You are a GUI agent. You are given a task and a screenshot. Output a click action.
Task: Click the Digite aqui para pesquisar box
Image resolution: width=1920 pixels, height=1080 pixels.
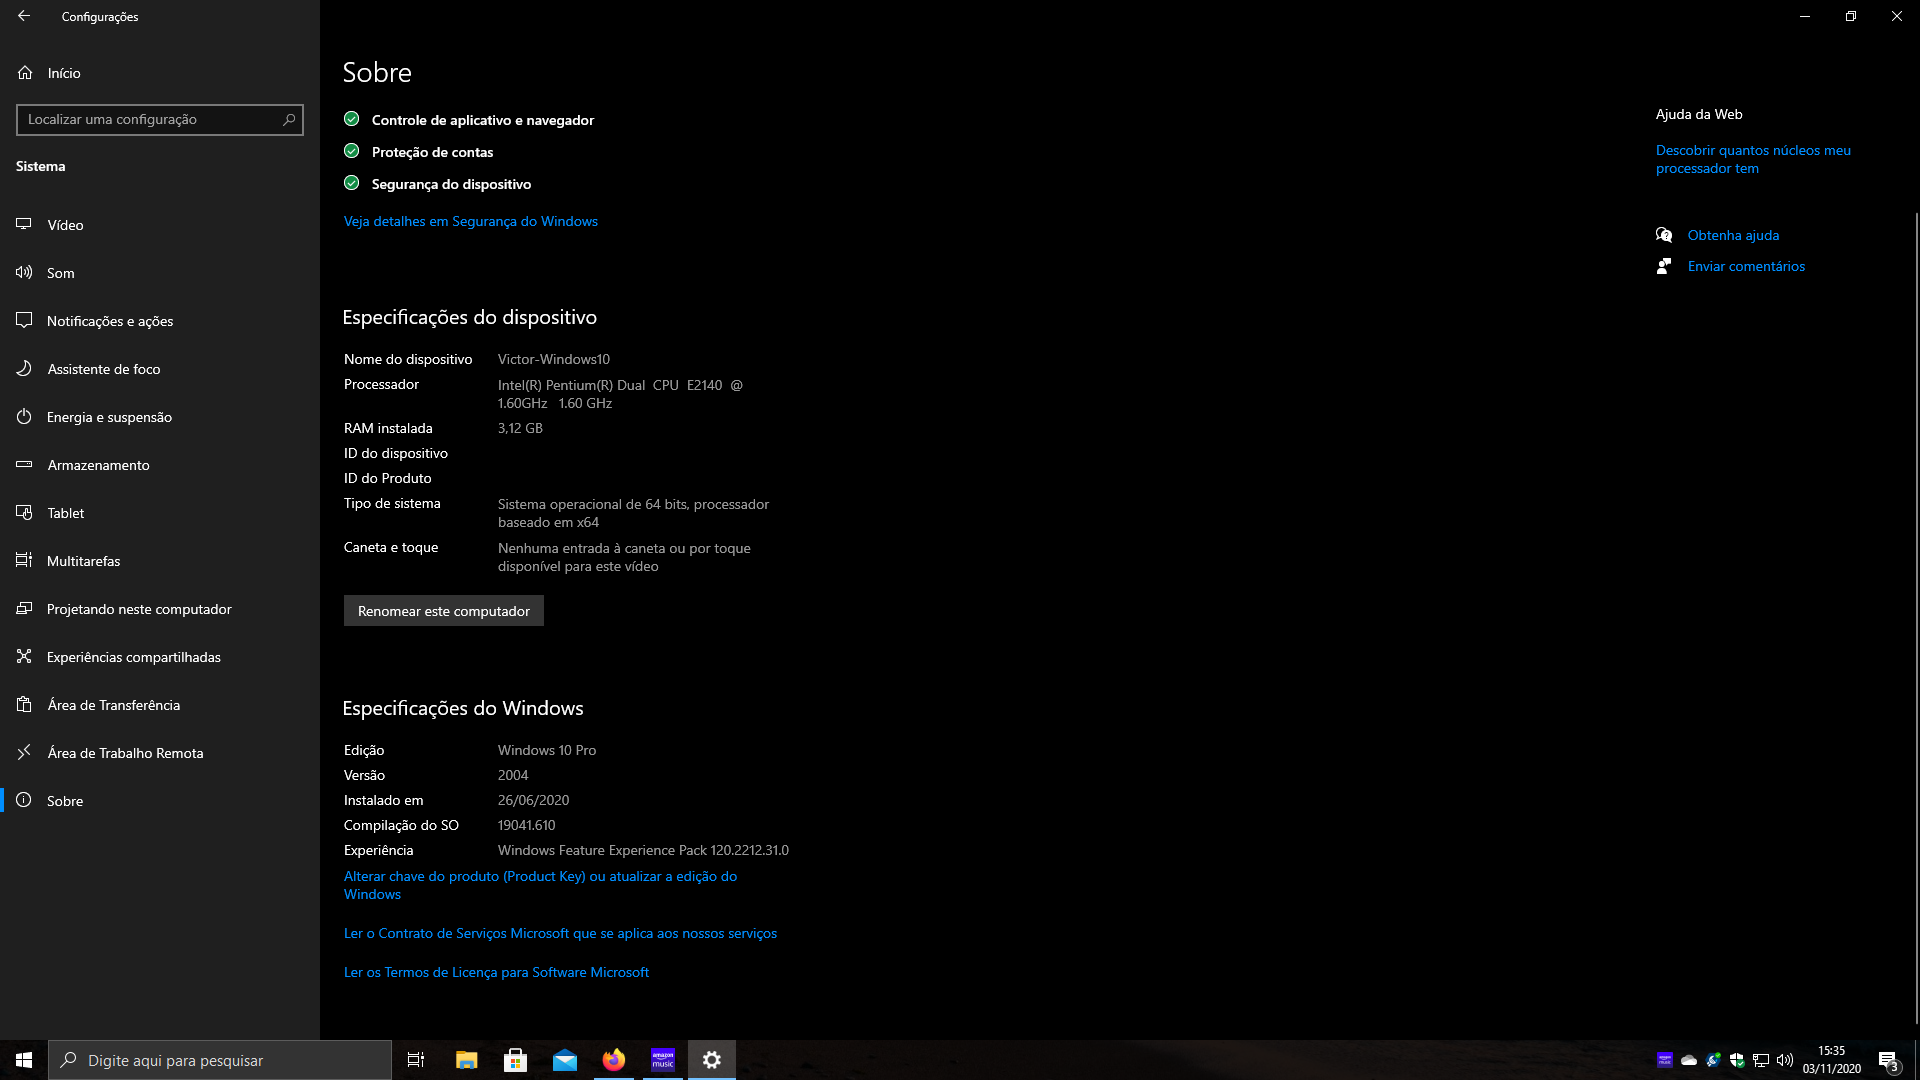coord(220,1060)
